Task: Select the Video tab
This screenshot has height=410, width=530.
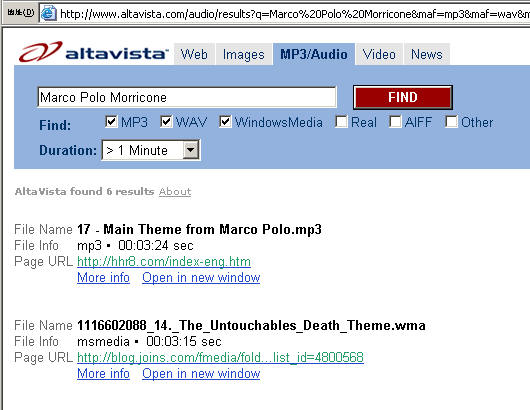Action: 379,54
